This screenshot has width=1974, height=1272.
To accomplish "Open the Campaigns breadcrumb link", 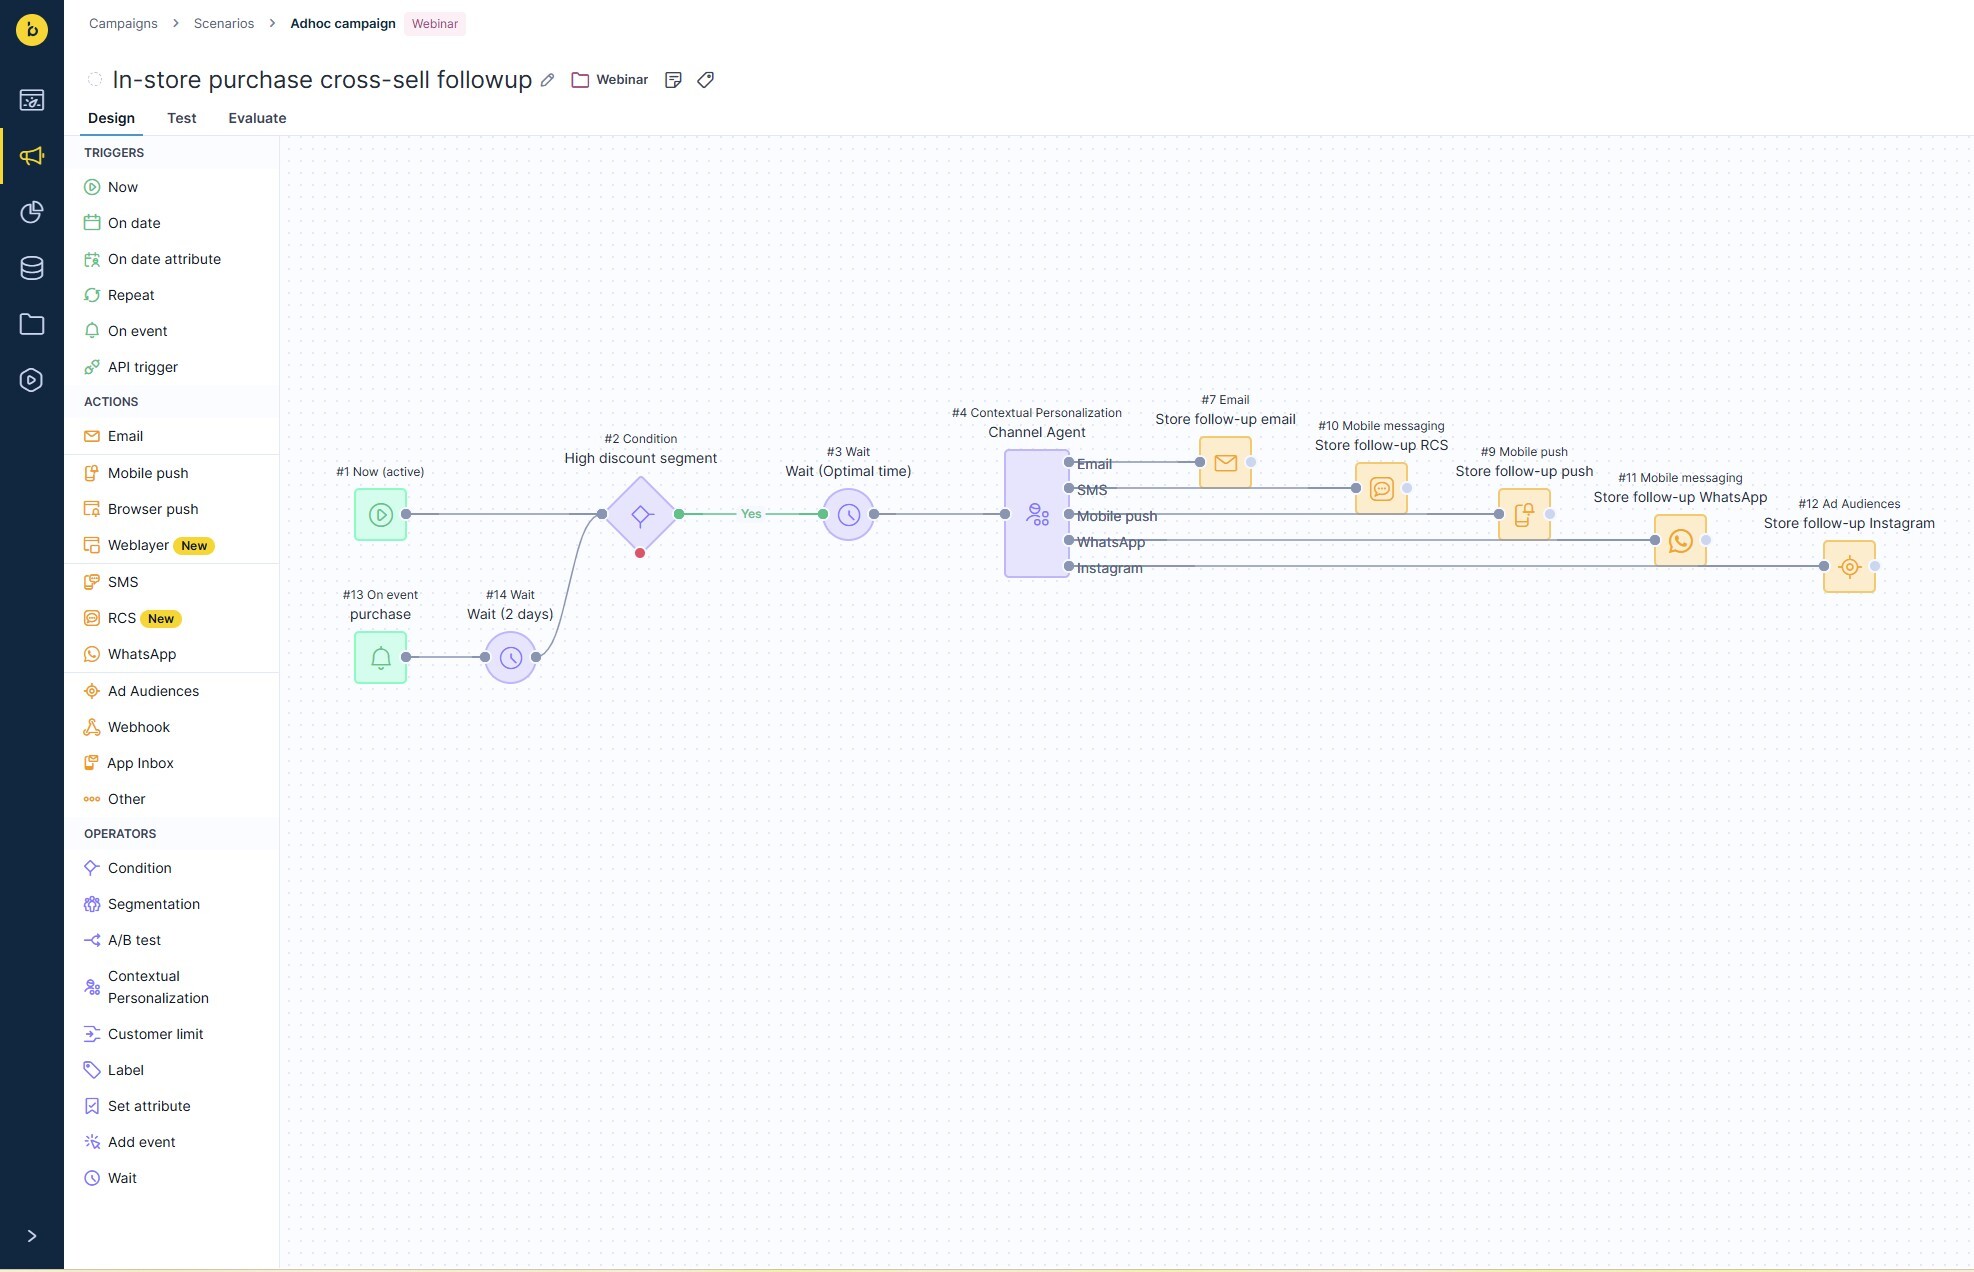I will tap(123, 23).
